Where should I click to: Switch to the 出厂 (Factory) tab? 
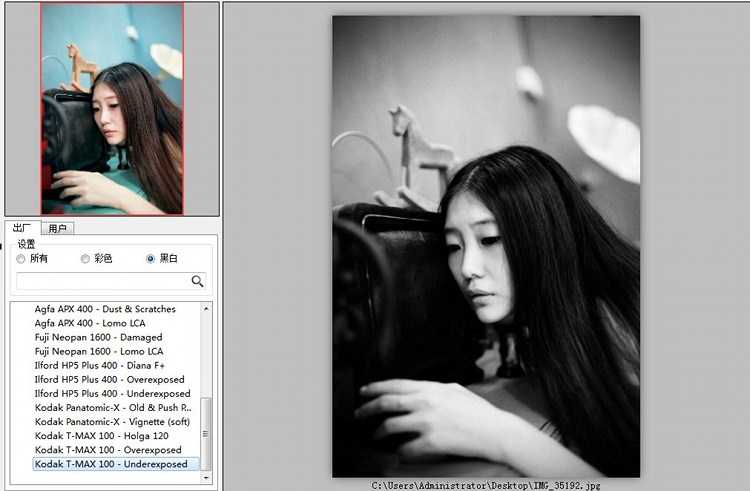coord(22,229)
